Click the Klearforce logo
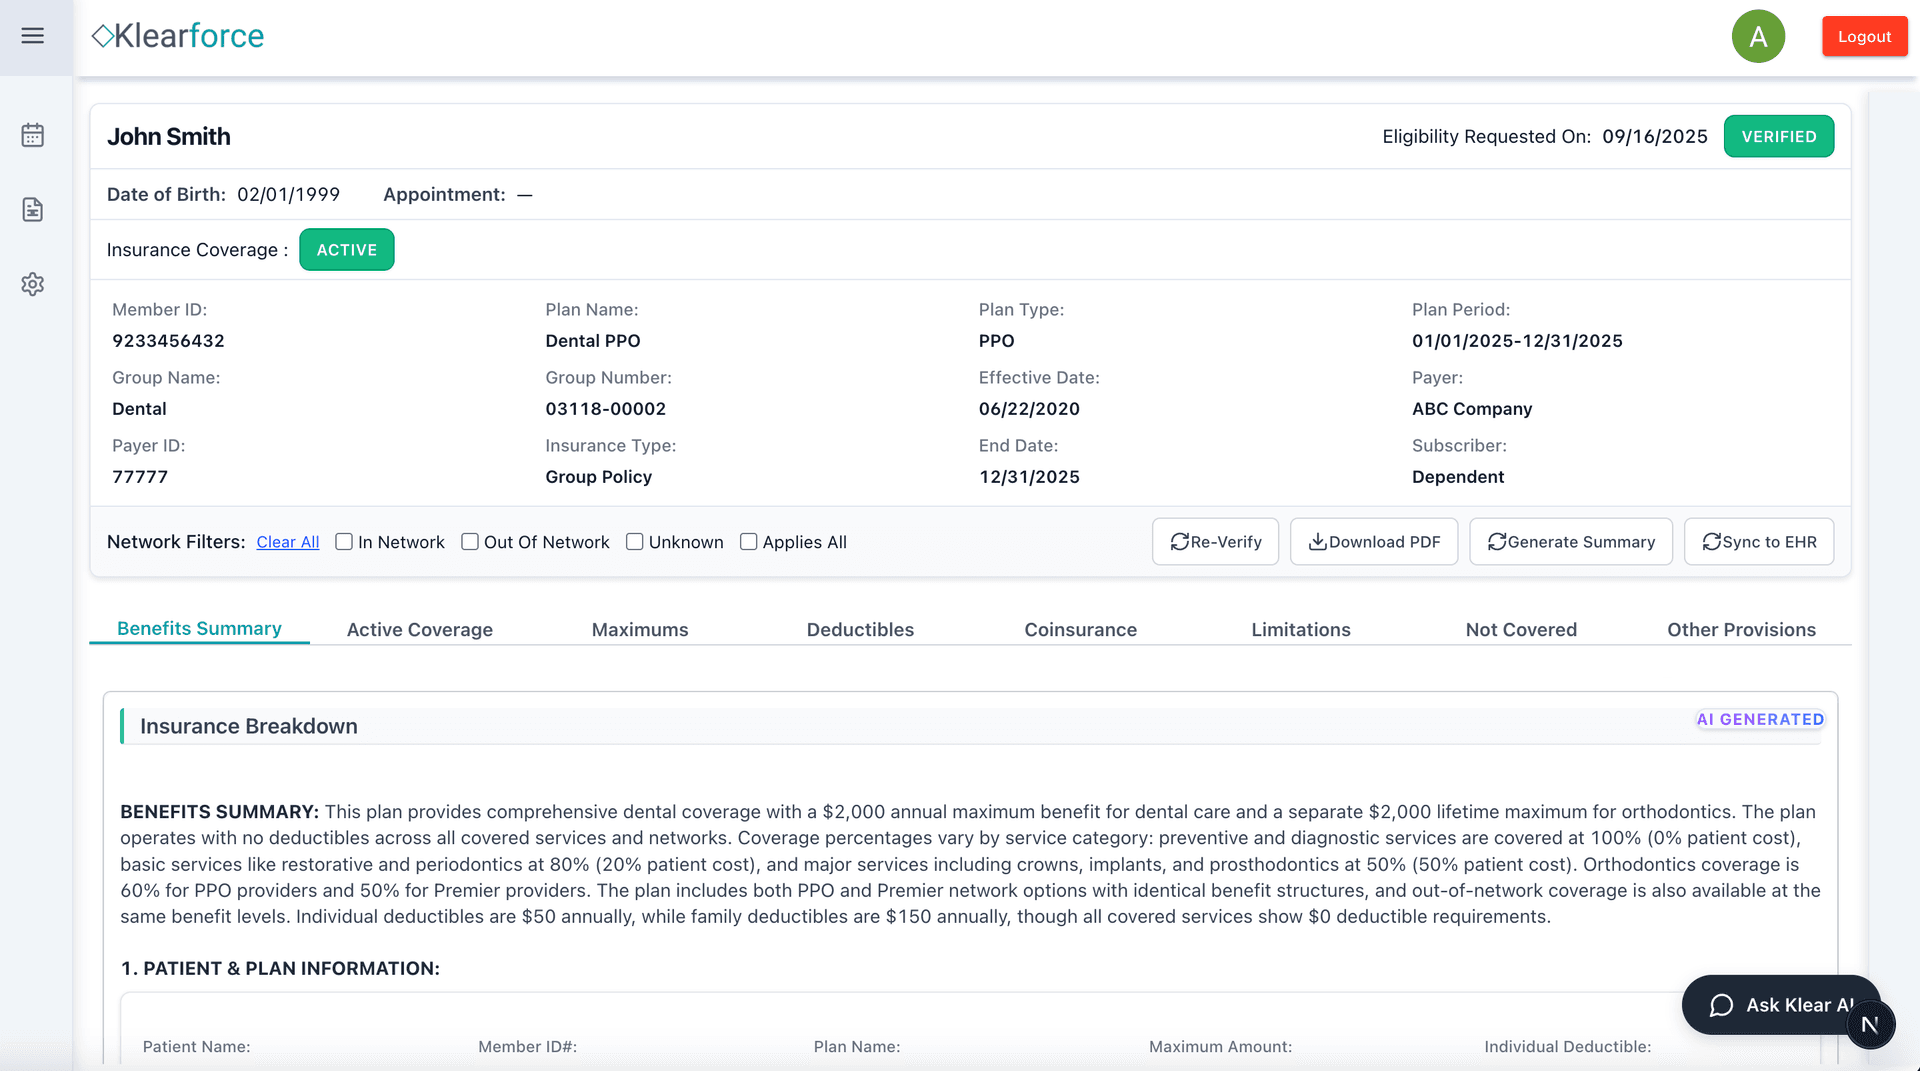This screenshot has height=1071, width=1920. tap(177, 35)
